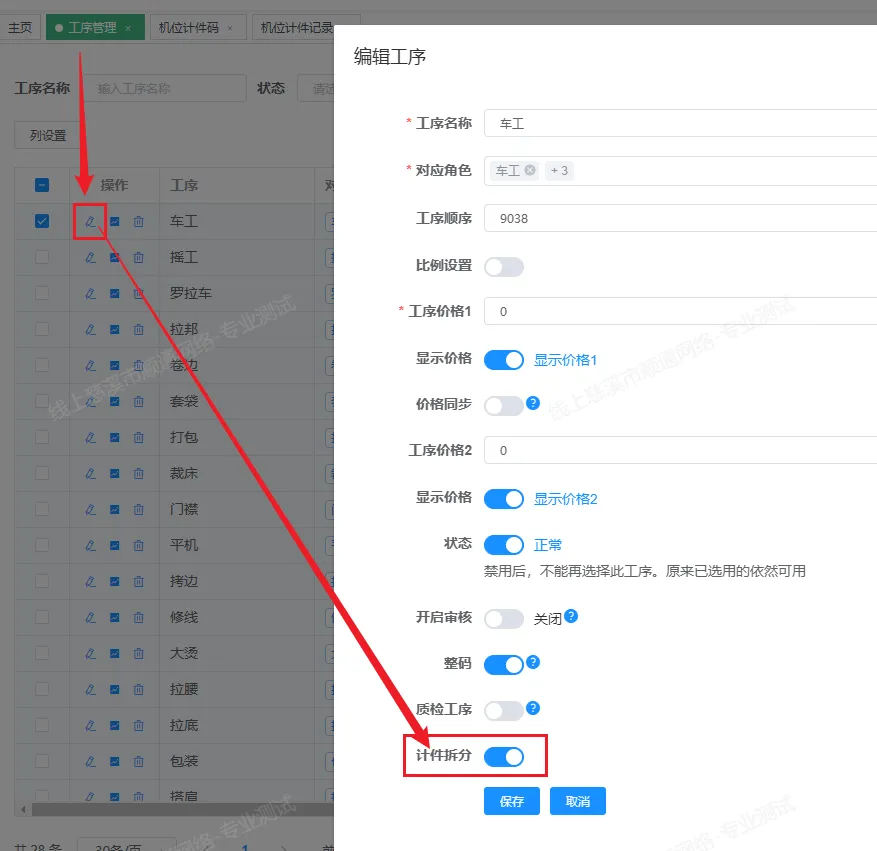Click the trash icon for 大烫 row
This screenshot has width=877, height=851.
(138, 653)
